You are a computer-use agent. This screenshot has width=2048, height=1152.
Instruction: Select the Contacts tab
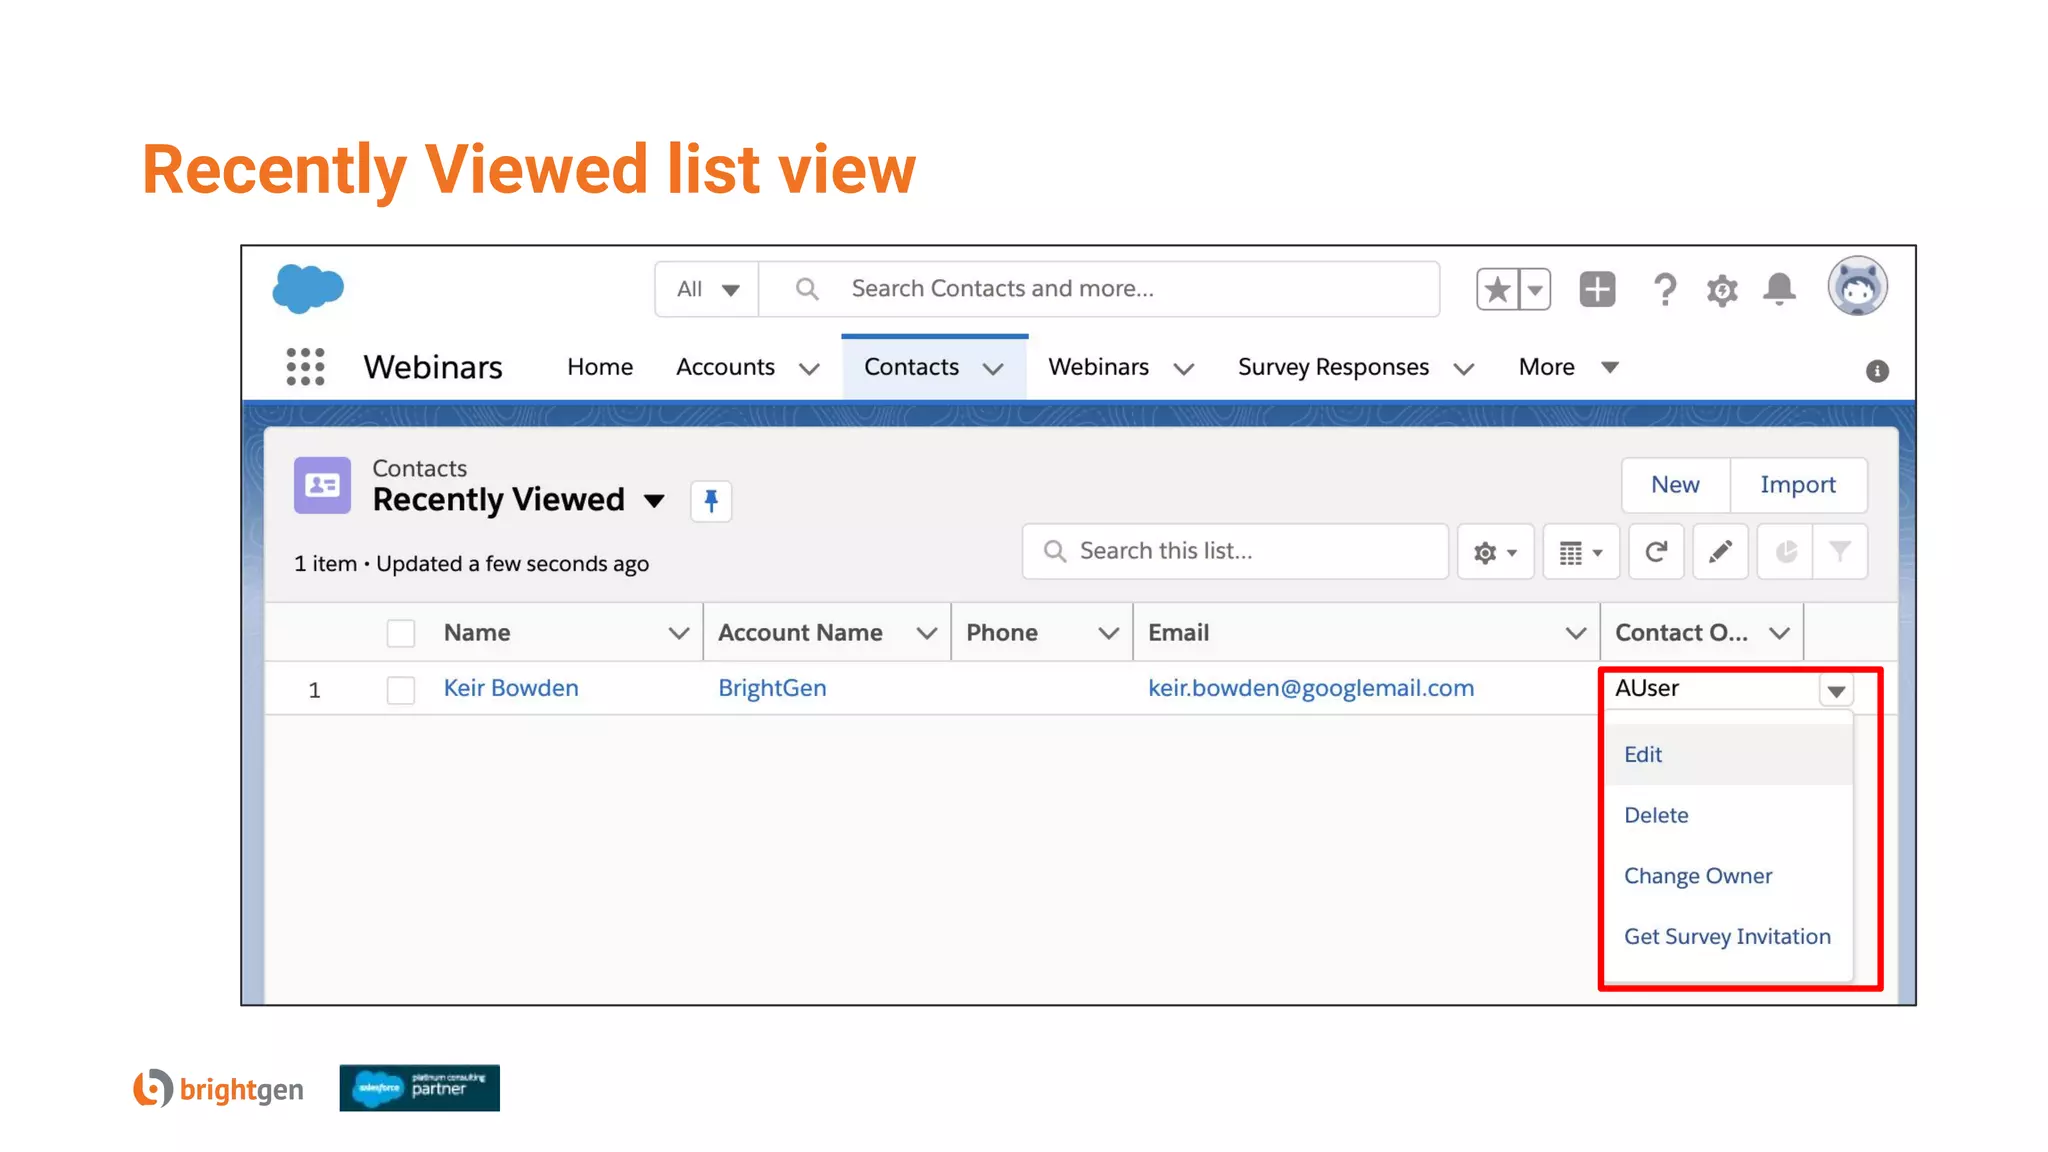911,367
